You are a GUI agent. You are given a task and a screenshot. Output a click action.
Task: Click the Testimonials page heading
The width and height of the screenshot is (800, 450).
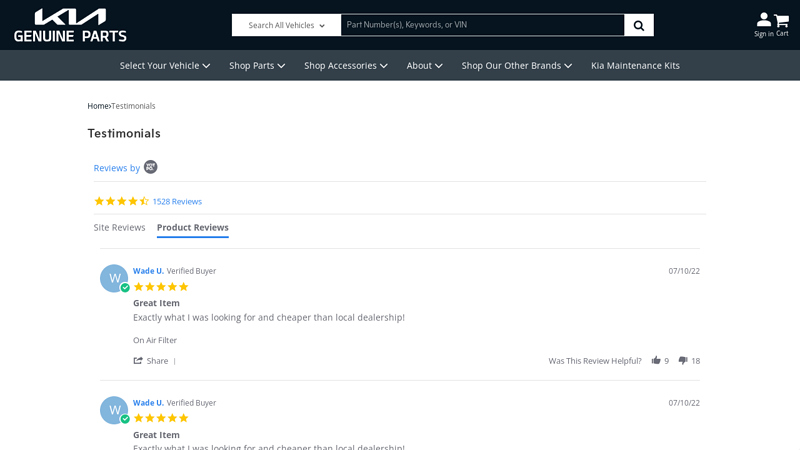tap(124, 133)
